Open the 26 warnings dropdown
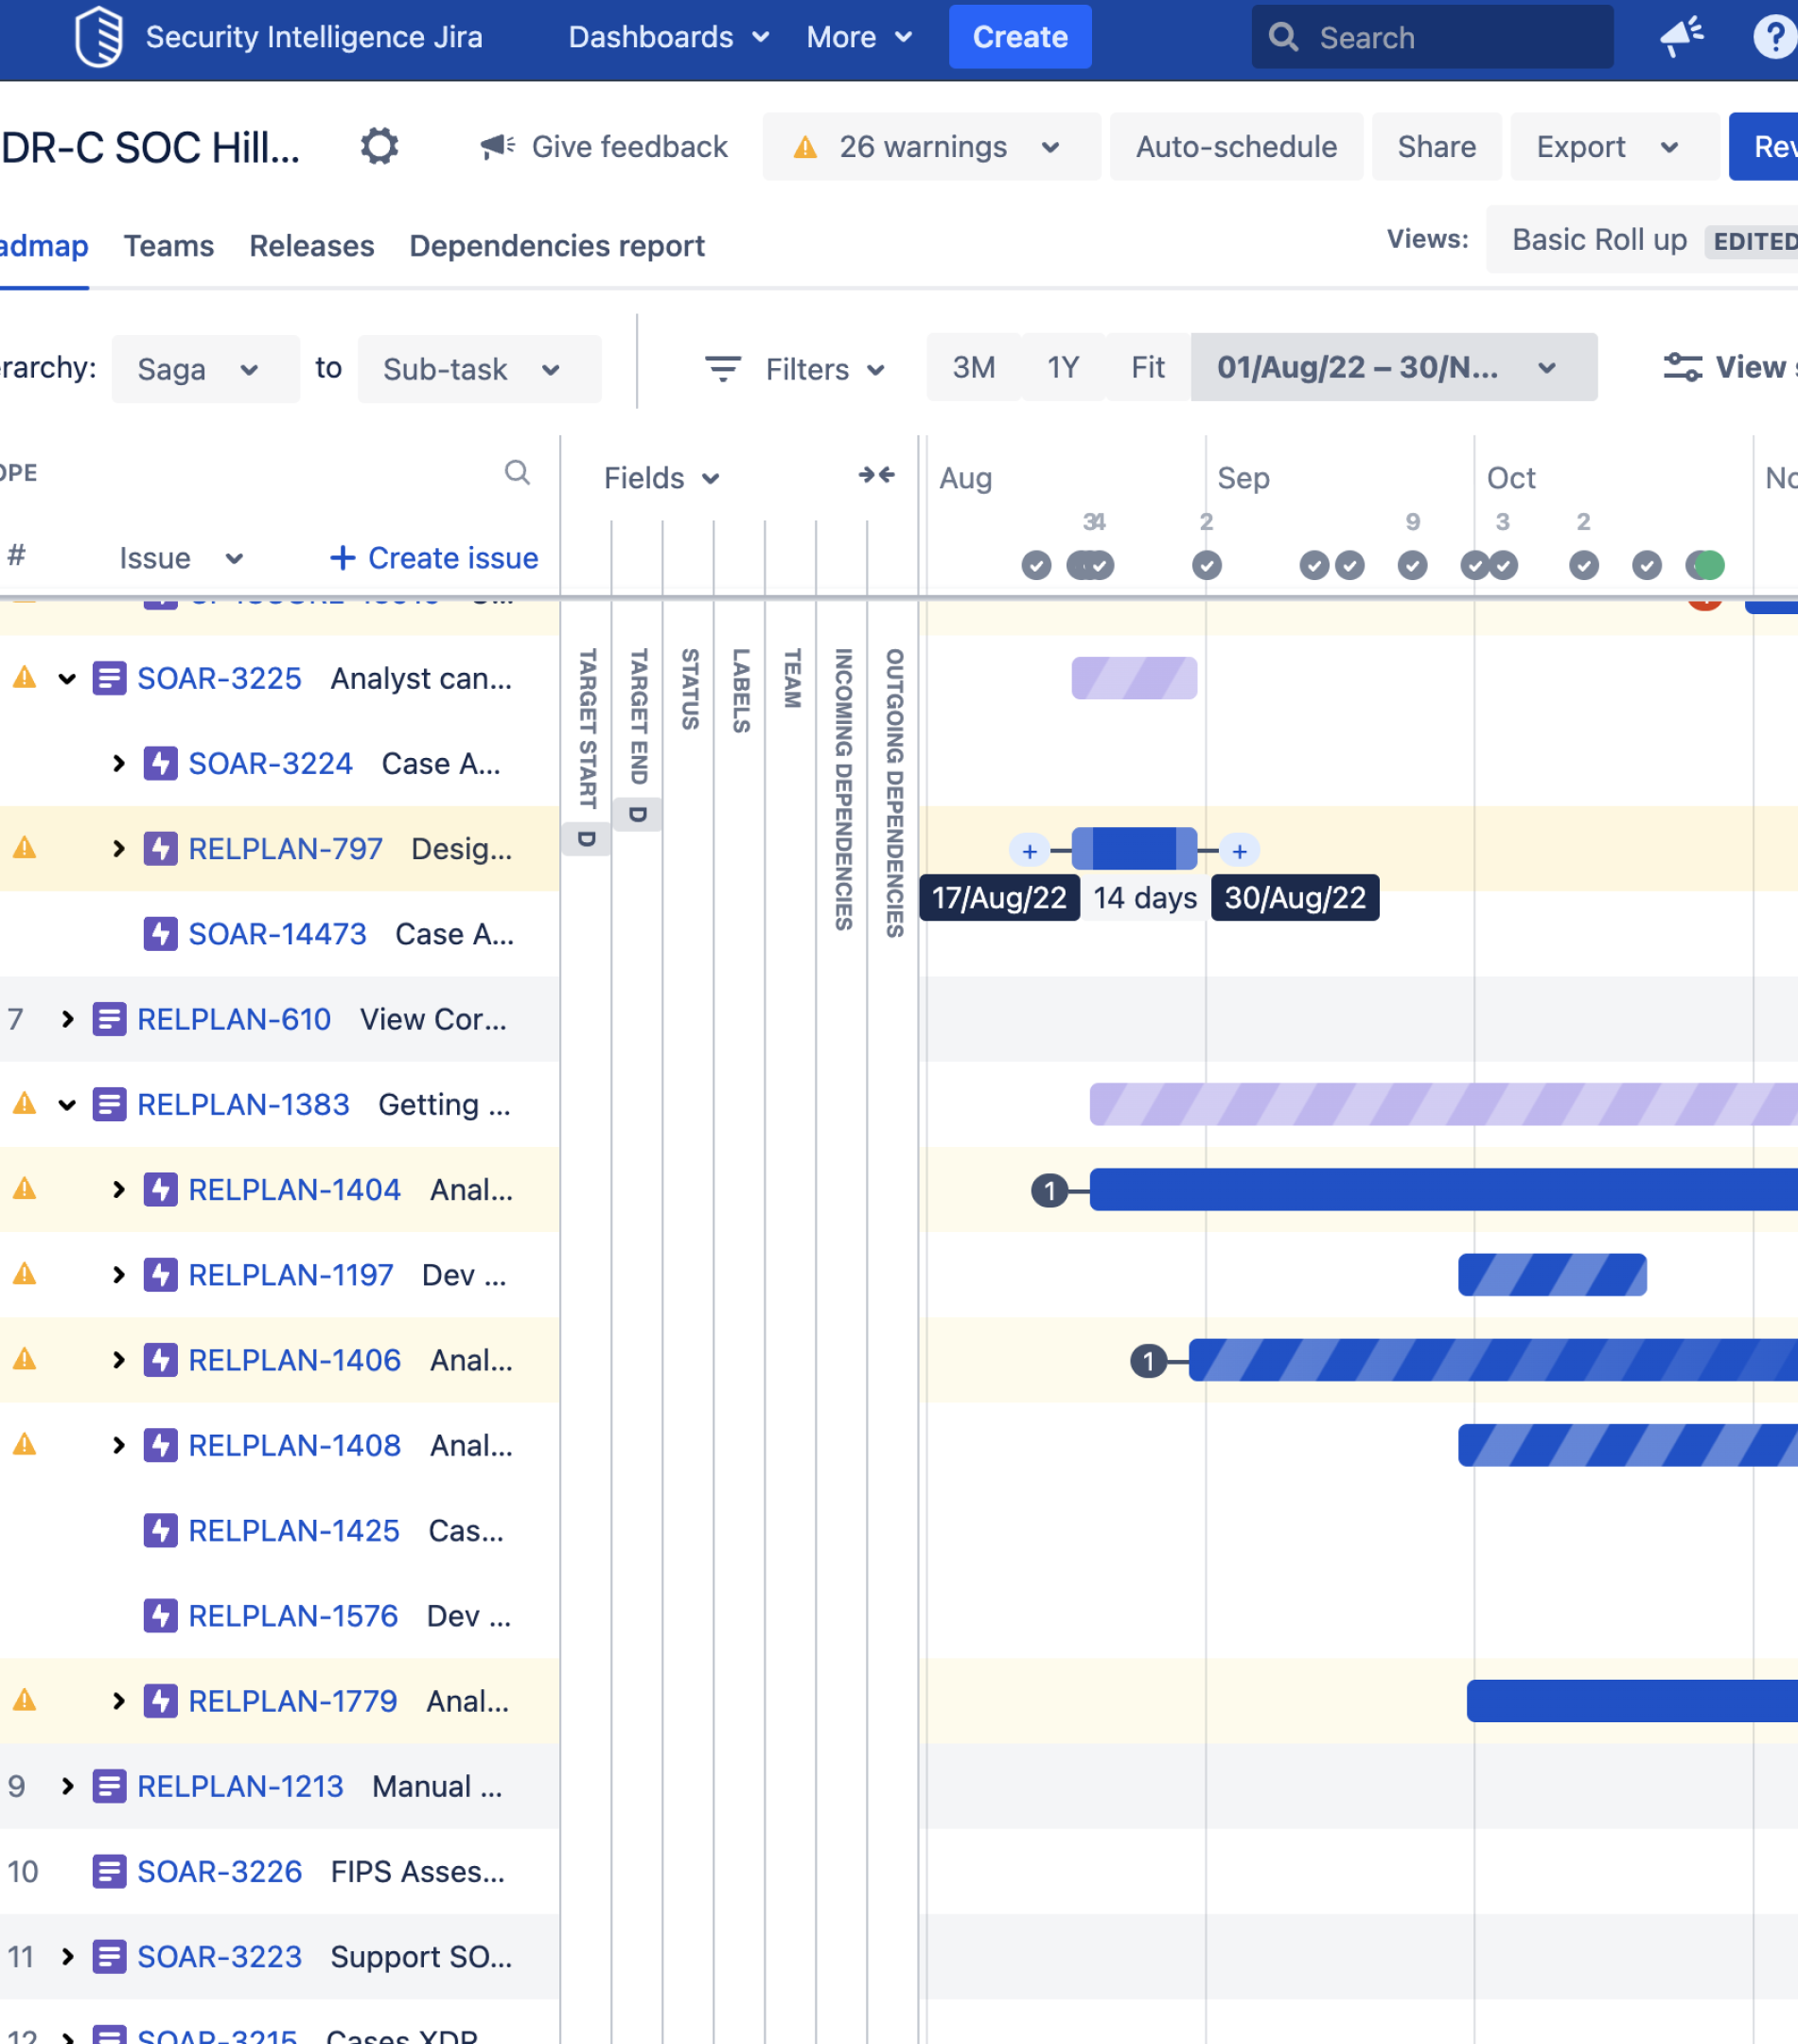Image resolution: width=1798 pixels, height=2044 pixels. click(x=931, y=147)
